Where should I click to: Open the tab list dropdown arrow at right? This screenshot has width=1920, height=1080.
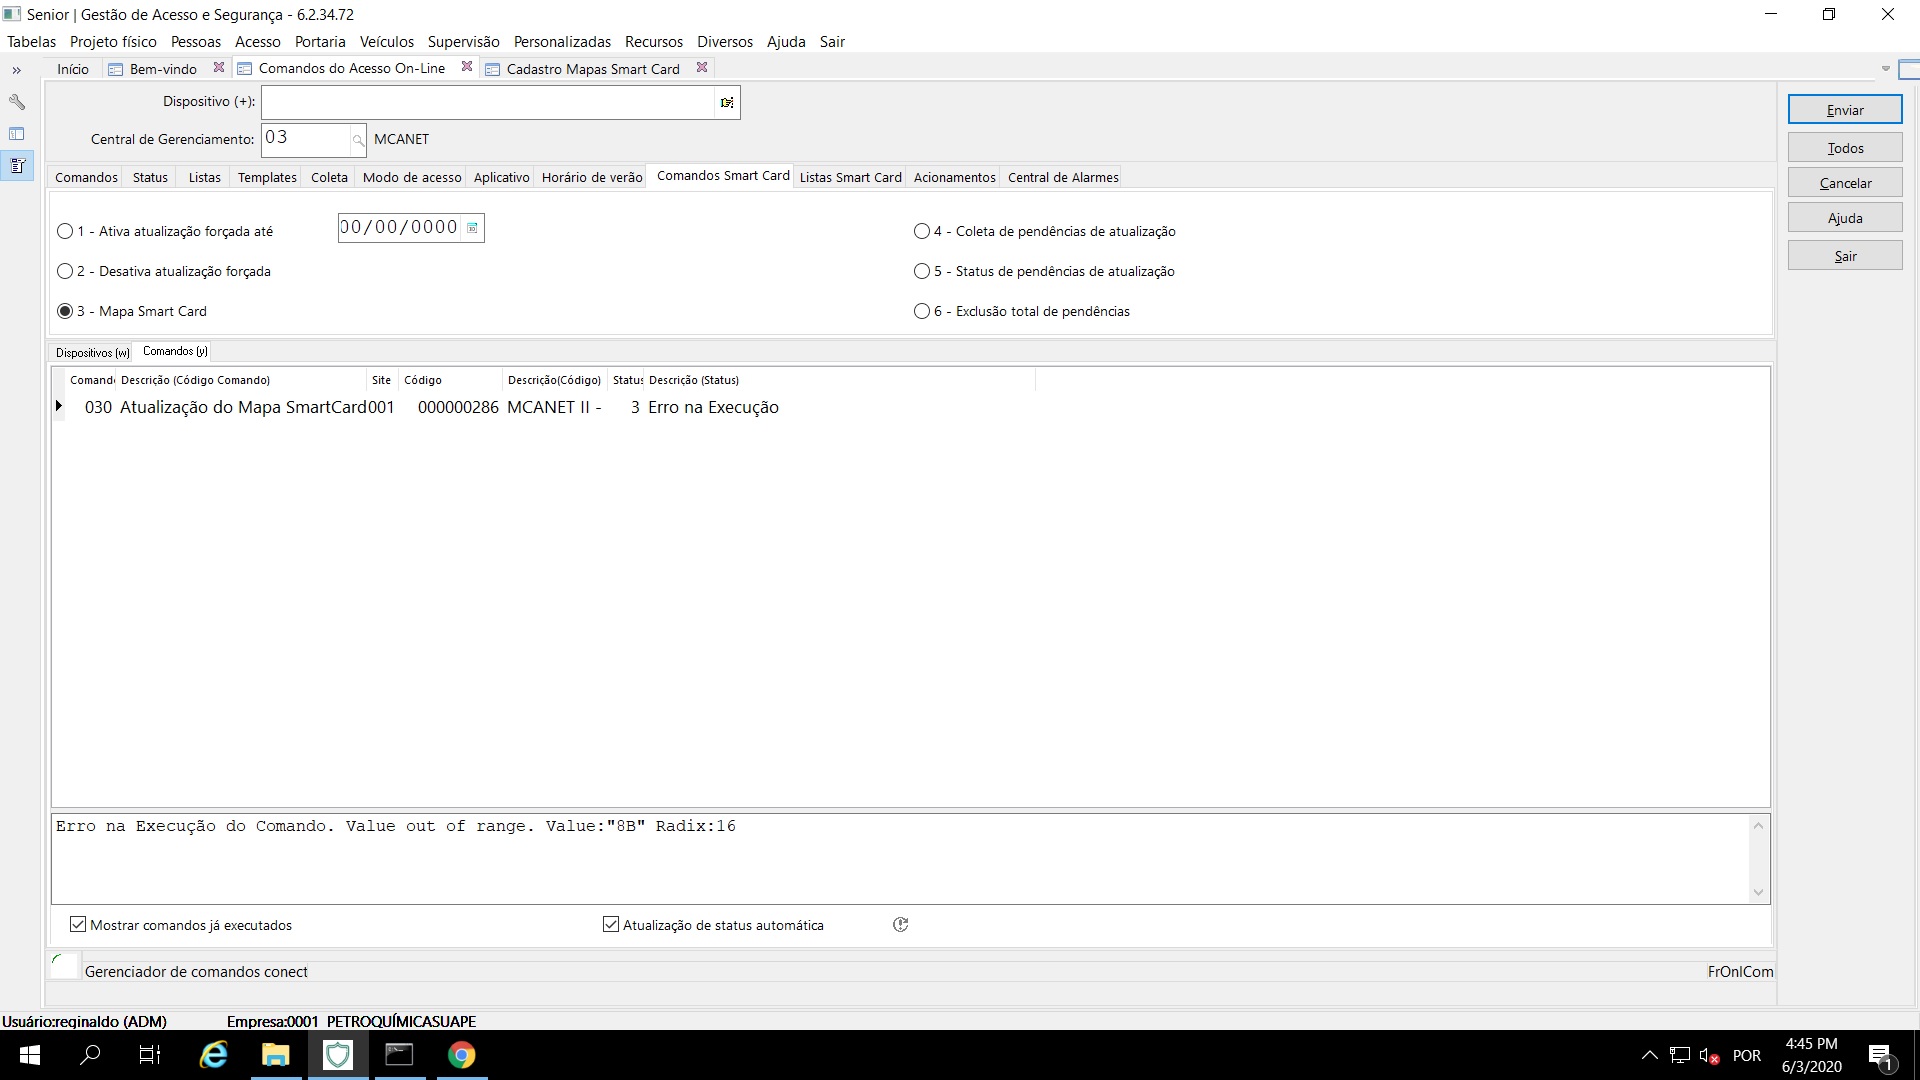click(1886, 69)
